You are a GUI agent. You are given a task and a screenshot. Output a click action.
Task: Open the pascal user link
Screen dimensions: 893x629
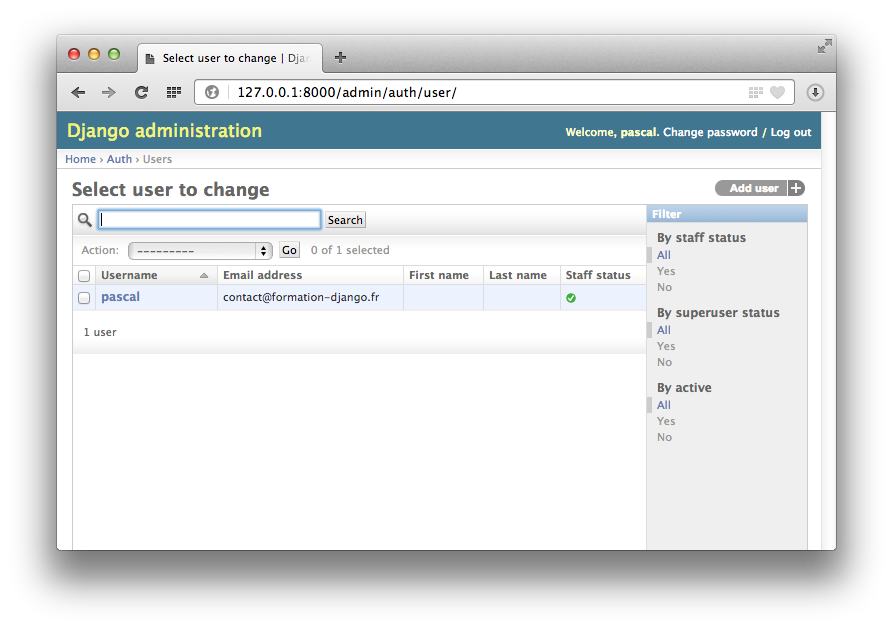click(x=120, y=297)
